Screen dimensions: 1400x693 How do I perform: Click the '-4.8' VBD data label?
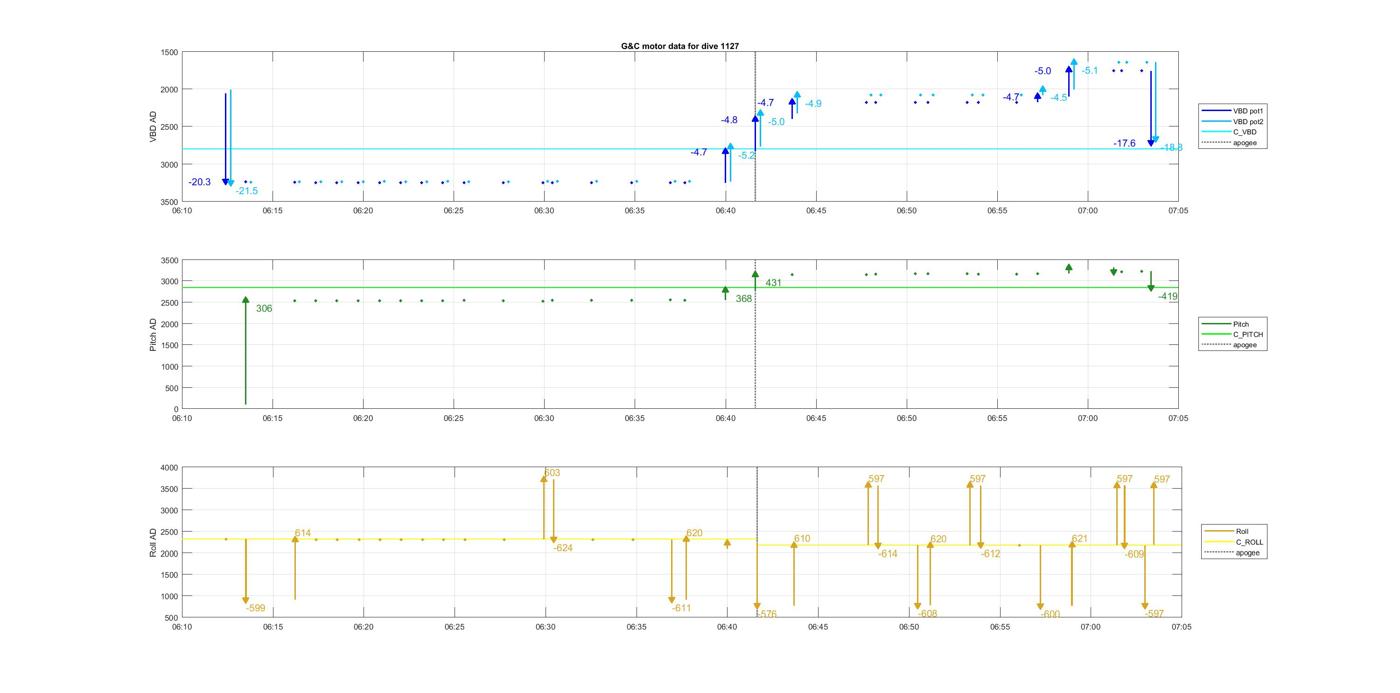[729, 120]
